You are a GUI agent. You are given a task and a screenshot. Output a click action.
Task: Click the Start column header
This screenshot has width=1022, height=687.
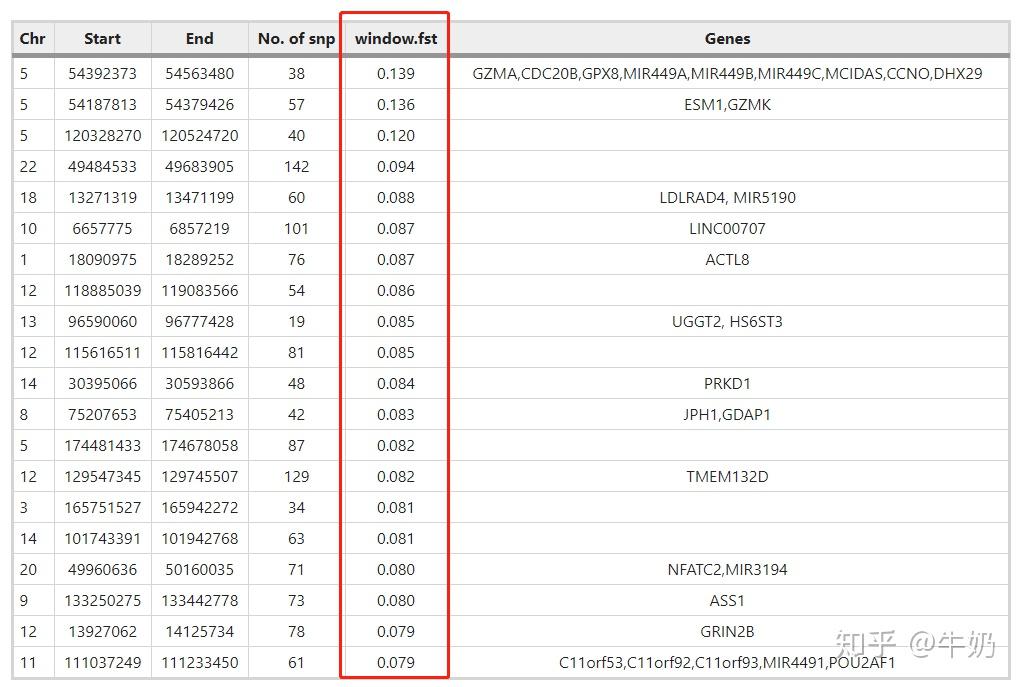point(102,39)
